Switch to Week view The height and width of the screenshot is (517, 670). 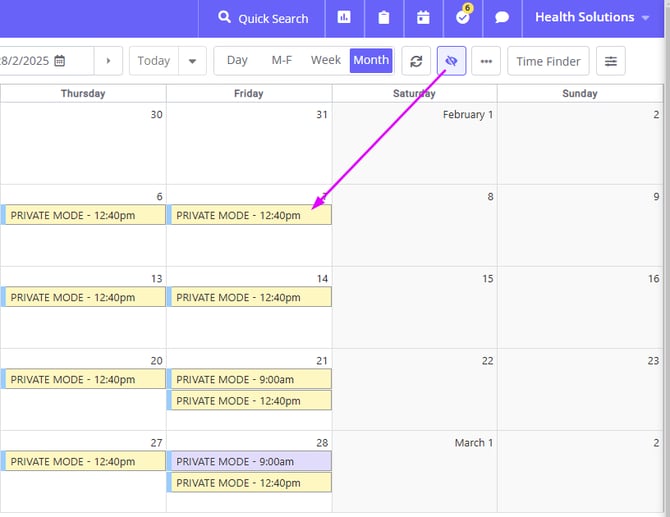[326, 60]
